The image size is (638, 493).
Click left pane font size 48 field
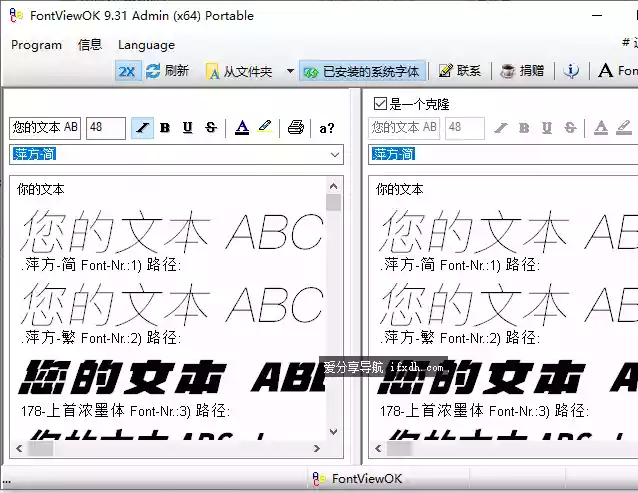point(106,128)
